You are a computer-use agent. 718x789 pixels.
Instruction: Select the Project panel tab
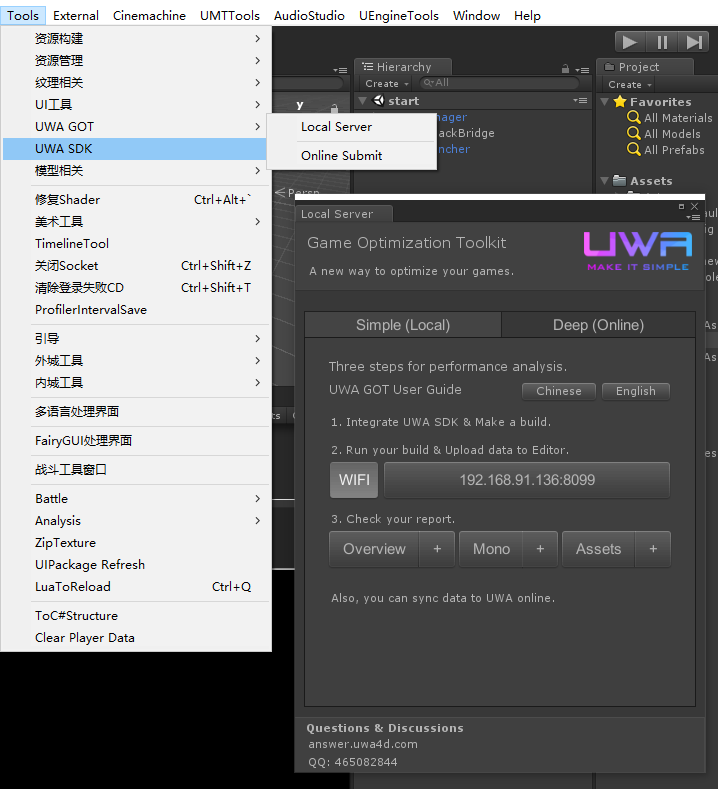coord(644,67)
